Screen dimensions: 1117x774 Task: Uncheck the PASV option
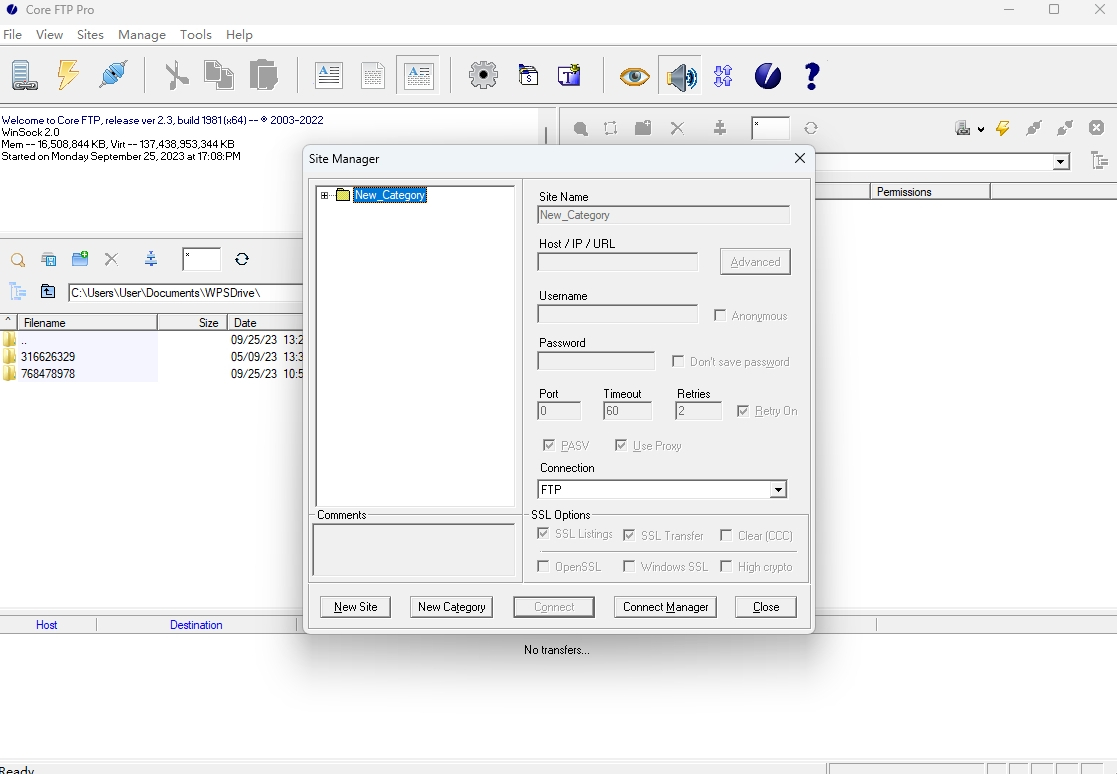549,445
